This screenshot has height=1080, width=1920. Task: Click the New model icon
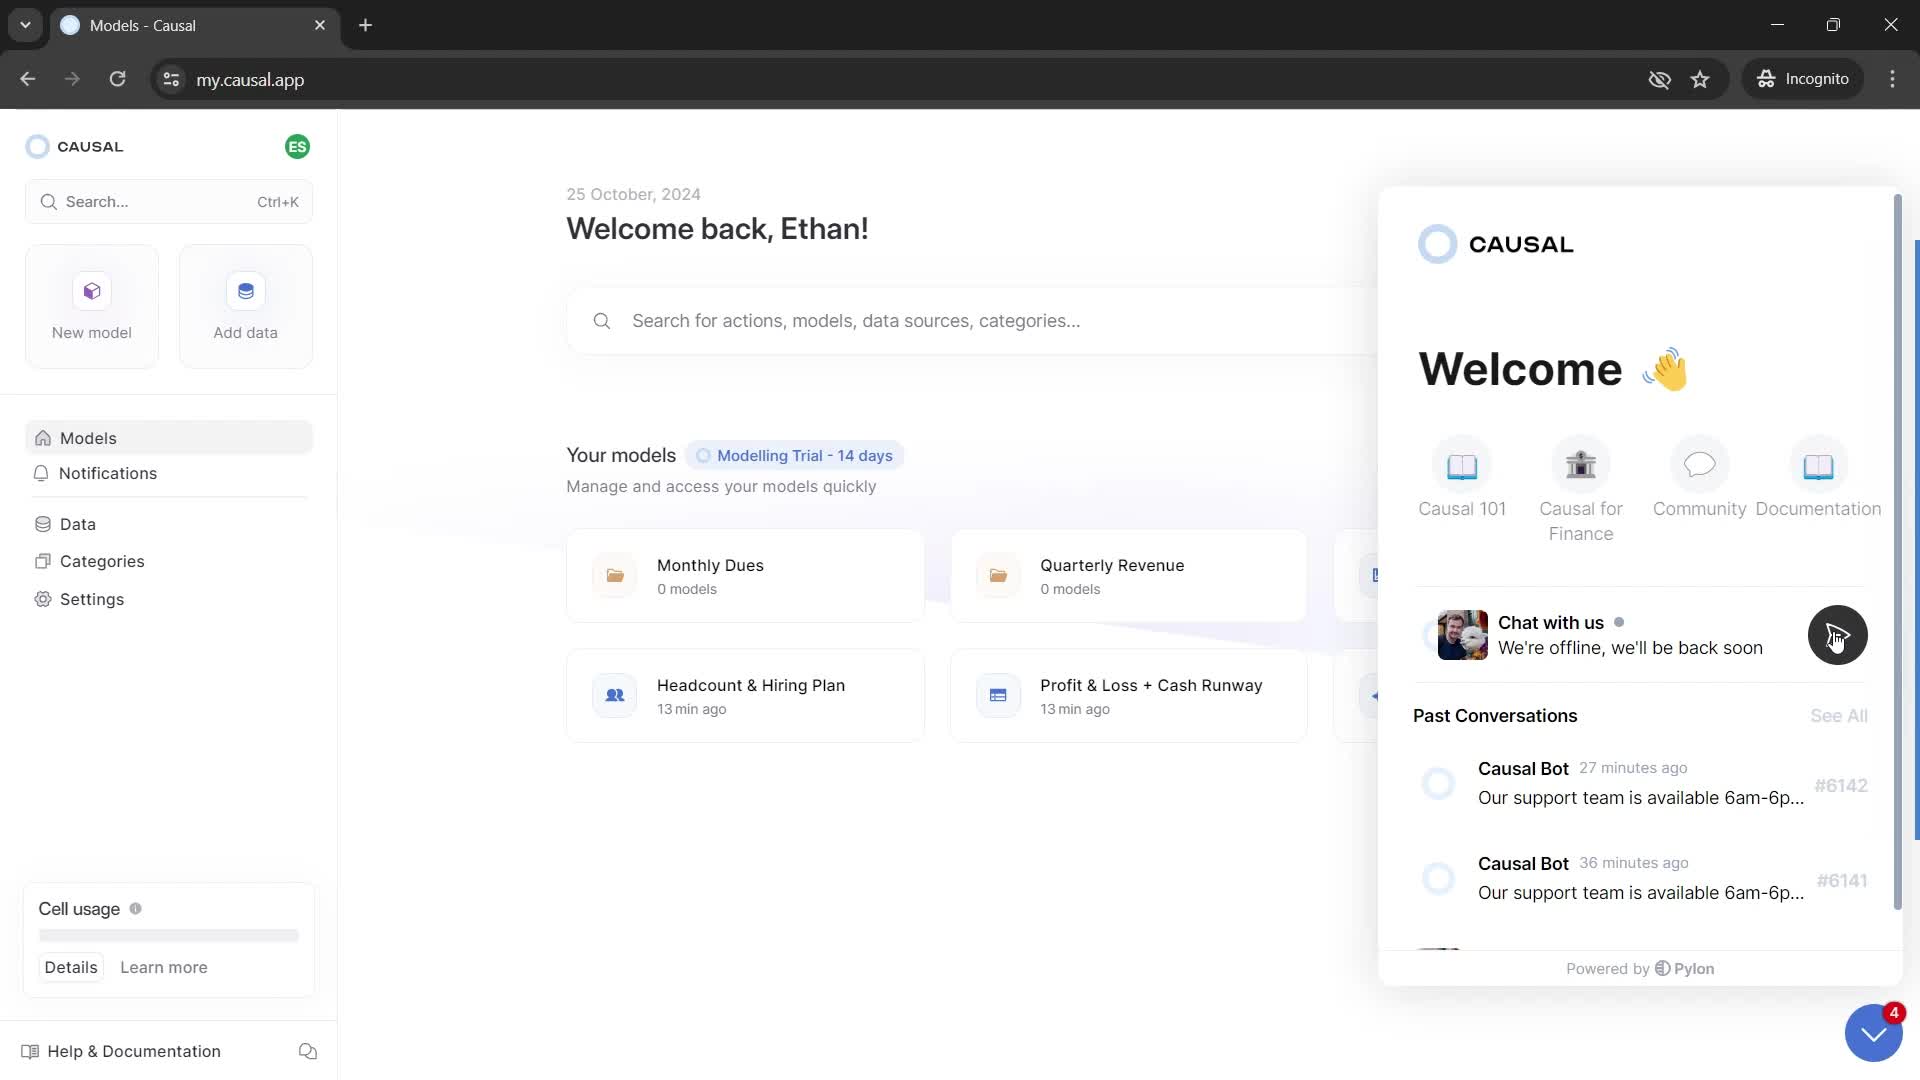point(91,291)
